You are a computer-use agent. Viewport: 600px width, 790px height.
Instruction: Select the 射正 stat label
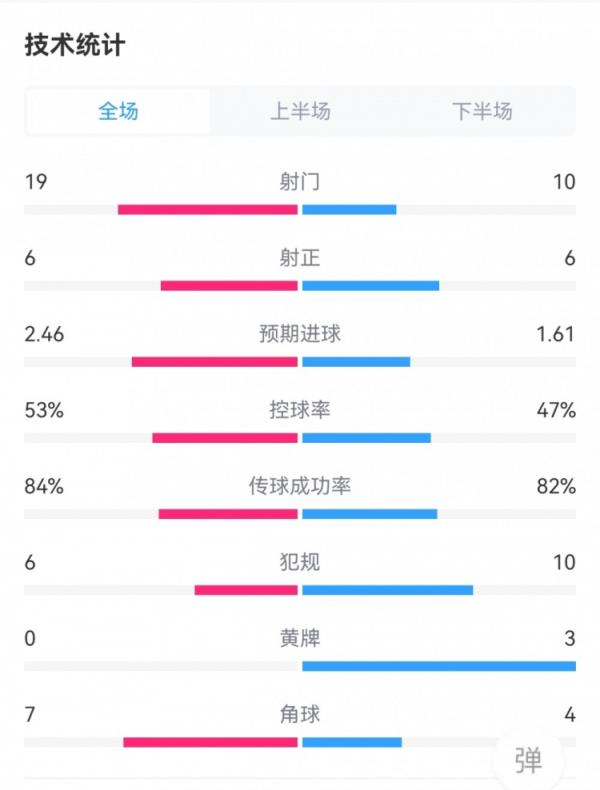coord(300,258)
